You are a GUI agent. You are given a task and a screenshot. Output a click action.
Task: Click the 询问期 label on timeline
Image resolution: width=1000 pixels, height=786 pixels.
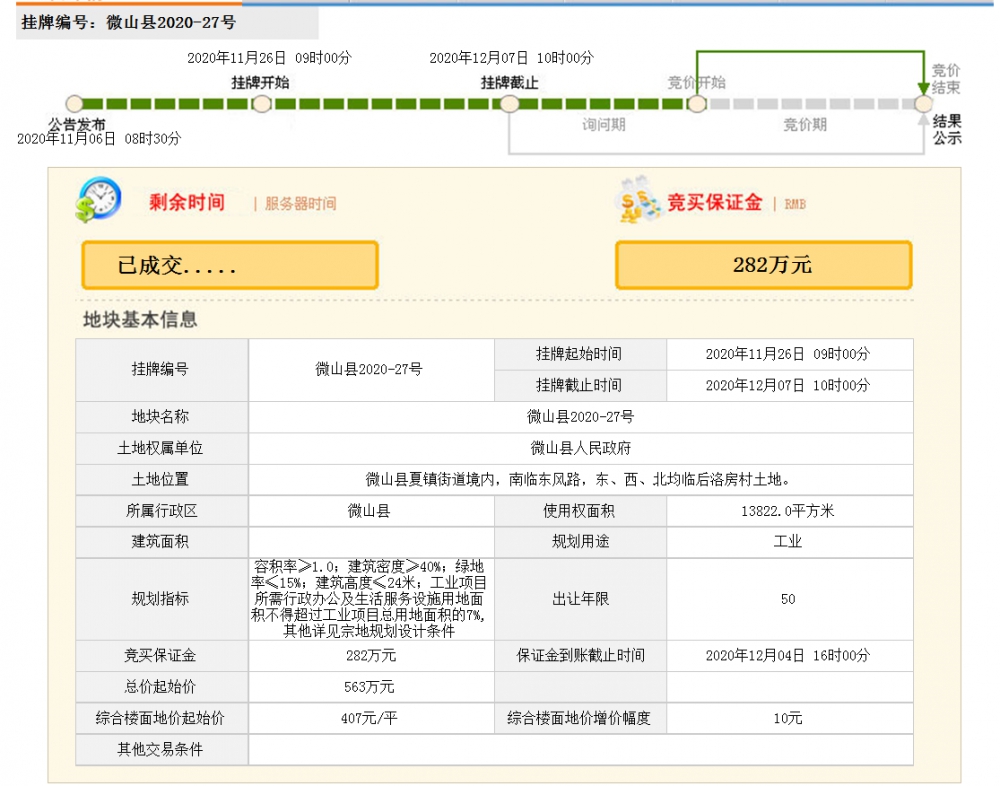pos(603,124)
